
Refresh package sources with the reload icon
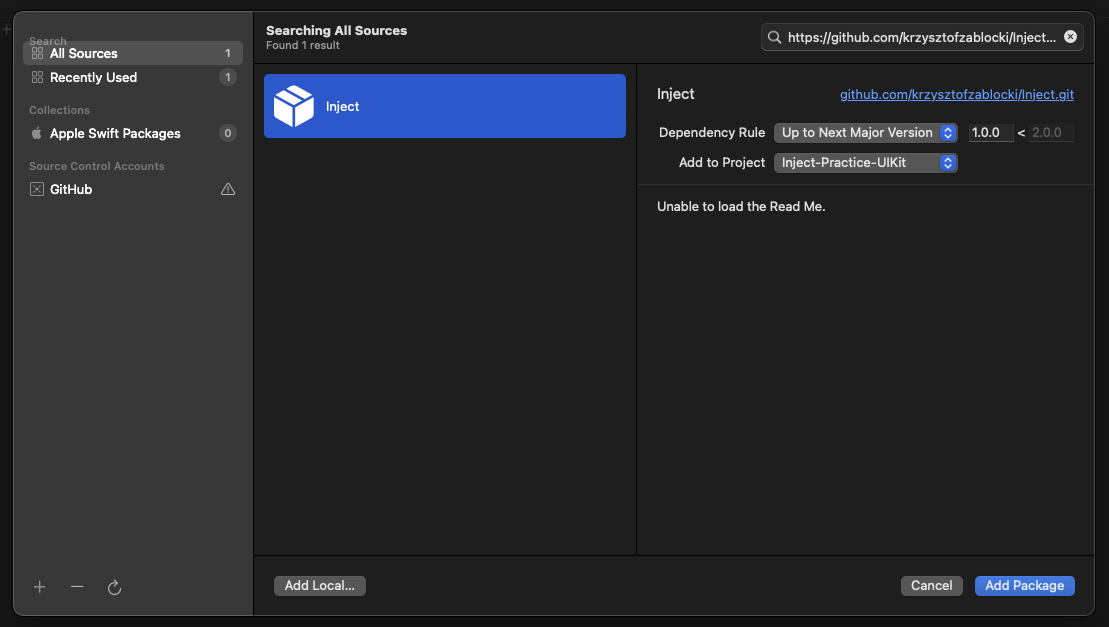tap(114, 588)
